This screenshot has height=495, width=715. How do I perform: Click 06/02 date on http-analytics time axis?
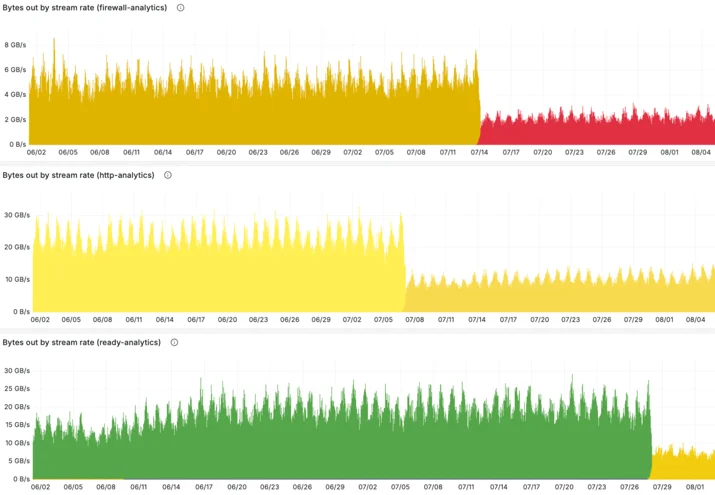click(40, 320)
